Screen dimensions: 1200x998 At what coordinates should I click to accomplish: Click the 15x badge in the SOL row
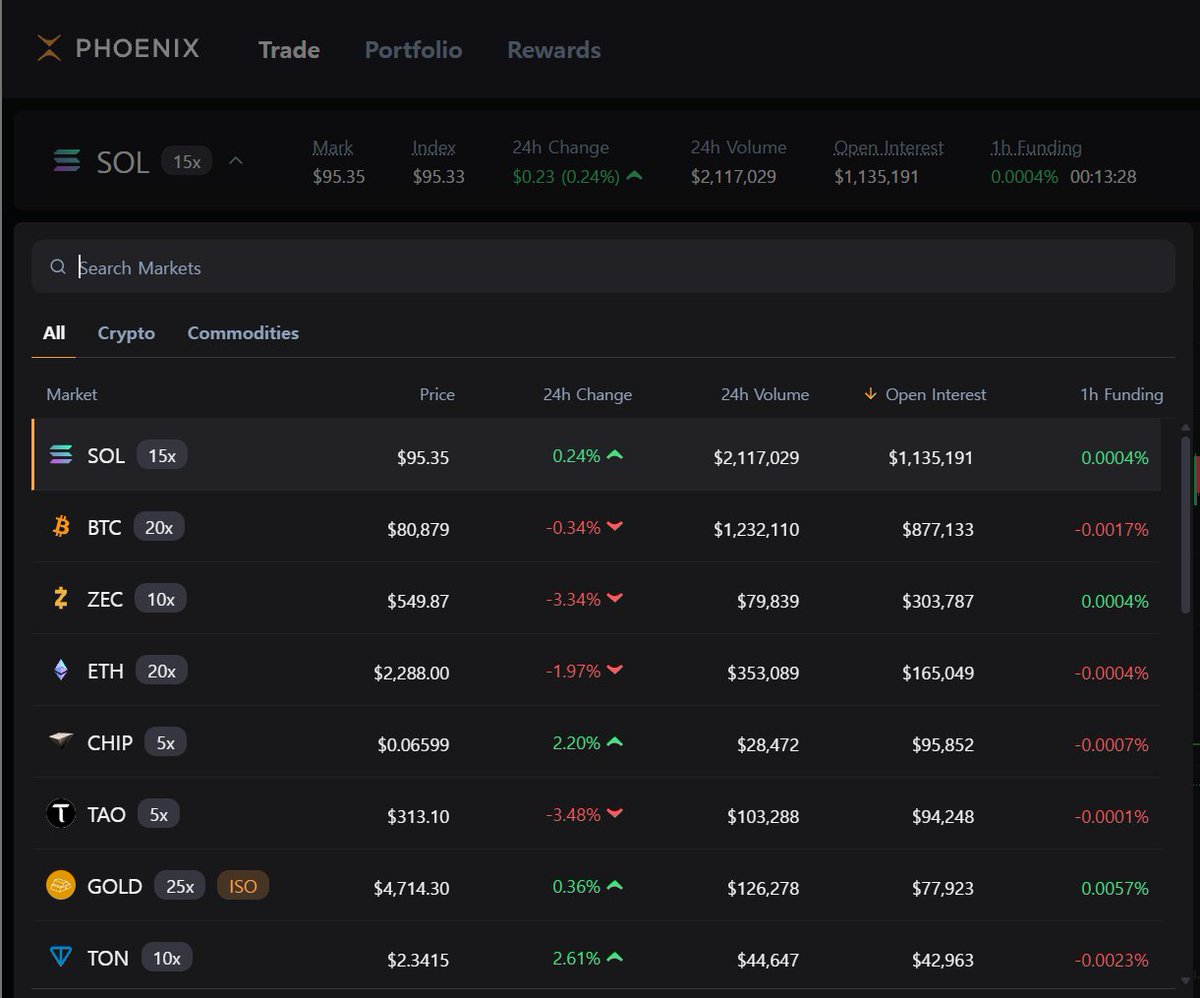162,455
